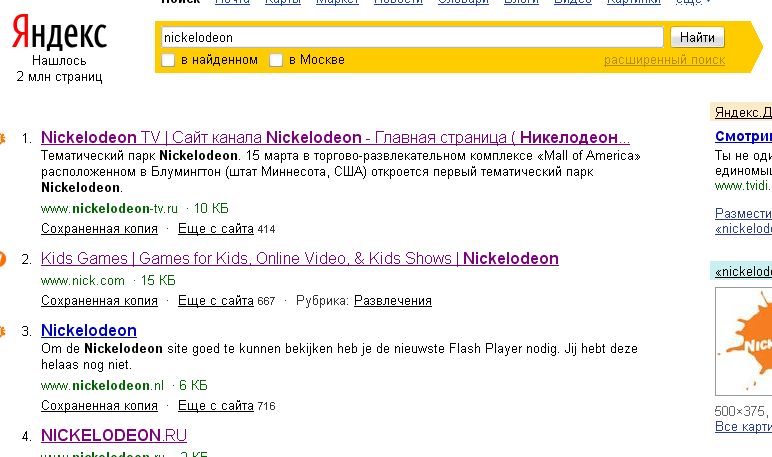
Task: Click the www.nickelodeon-tv.ru green URL
Action: pos(109,208)
